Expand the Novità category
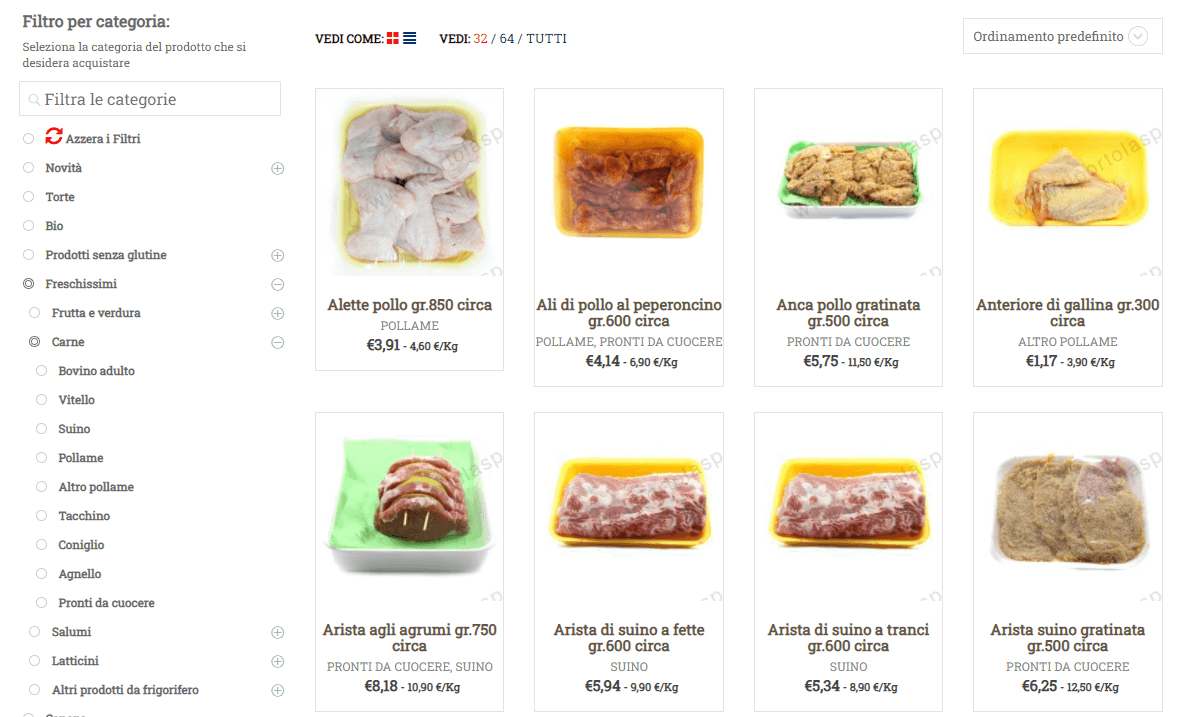1191x717 pixels. [278, 168]
